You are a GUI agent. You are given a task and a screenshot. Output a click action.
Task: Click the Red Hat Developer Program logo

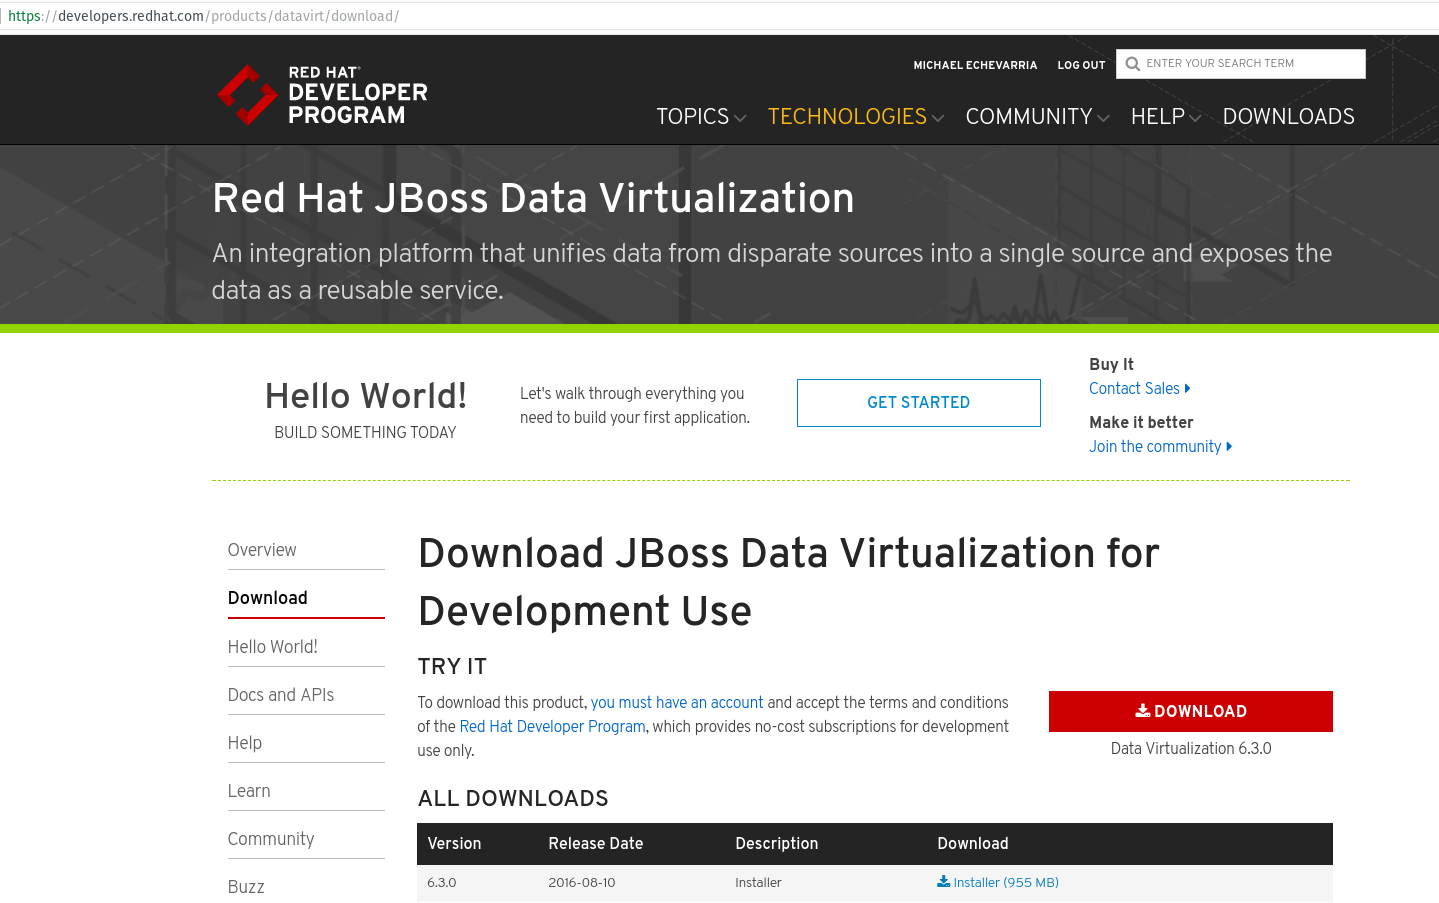322,95
